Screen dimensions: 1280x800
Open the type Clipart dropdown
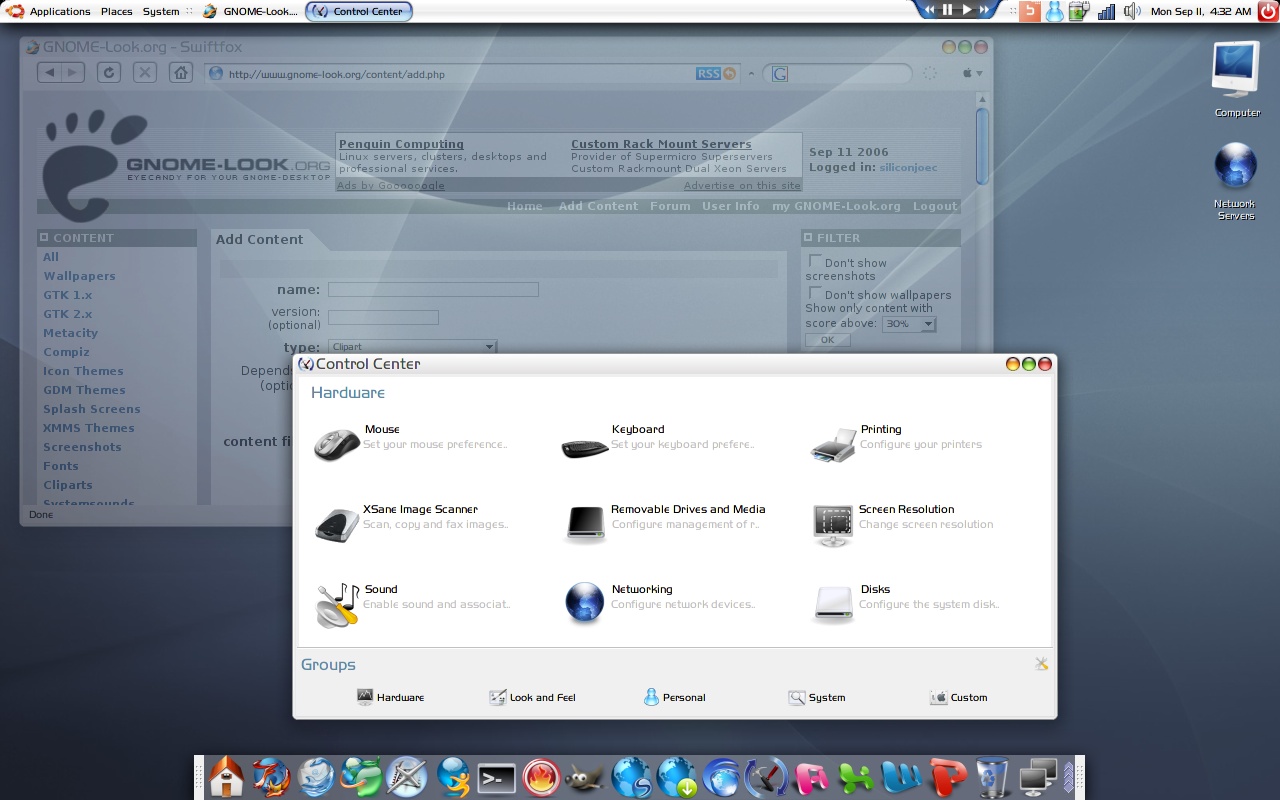412,346
